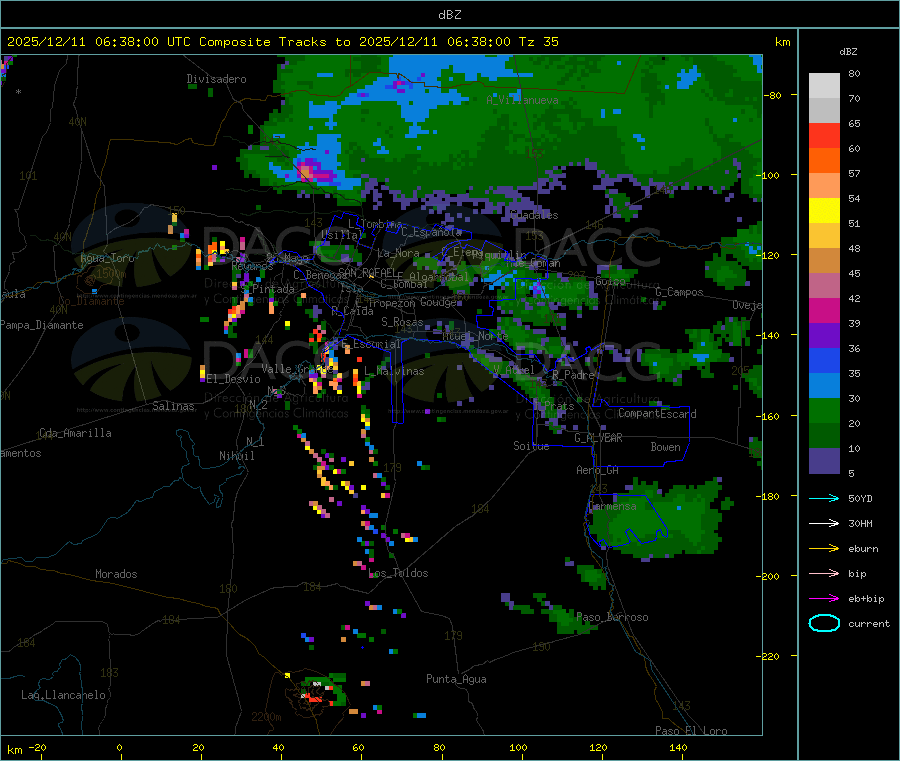
Task: Click the 'Bowen' map label
Action: click(665, 447)
